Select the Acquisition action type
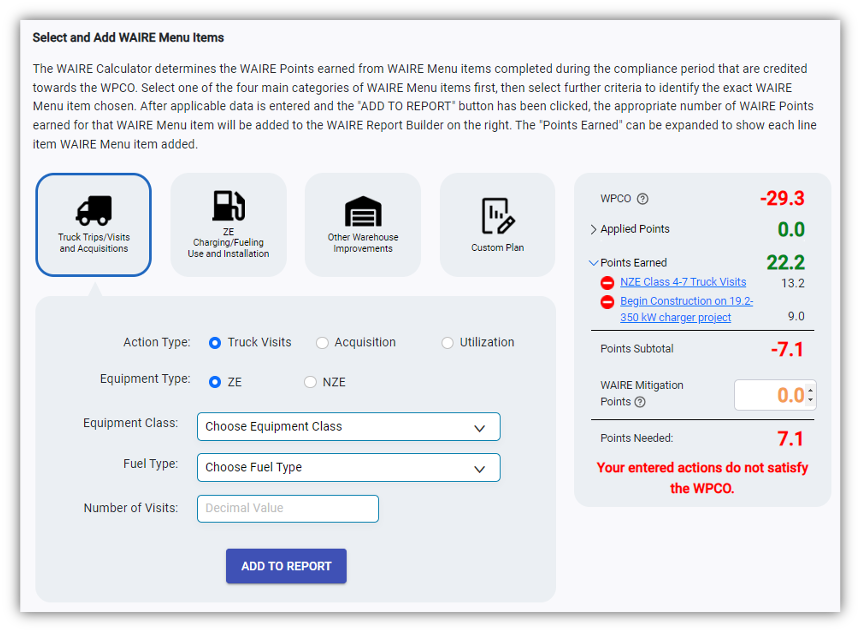 [322, 343]
